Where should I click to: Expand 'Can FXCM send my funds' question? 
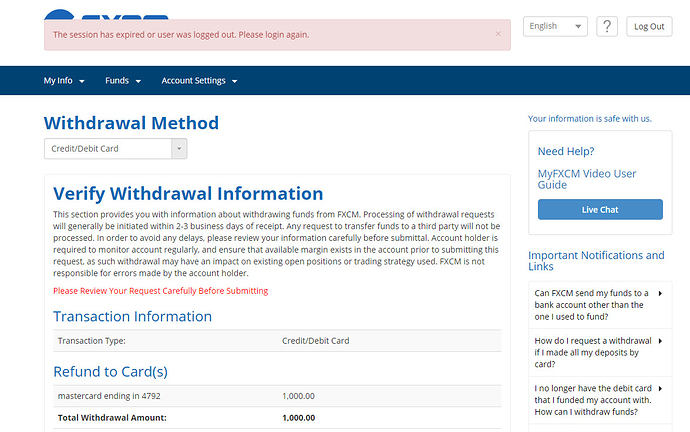(600, 305)
